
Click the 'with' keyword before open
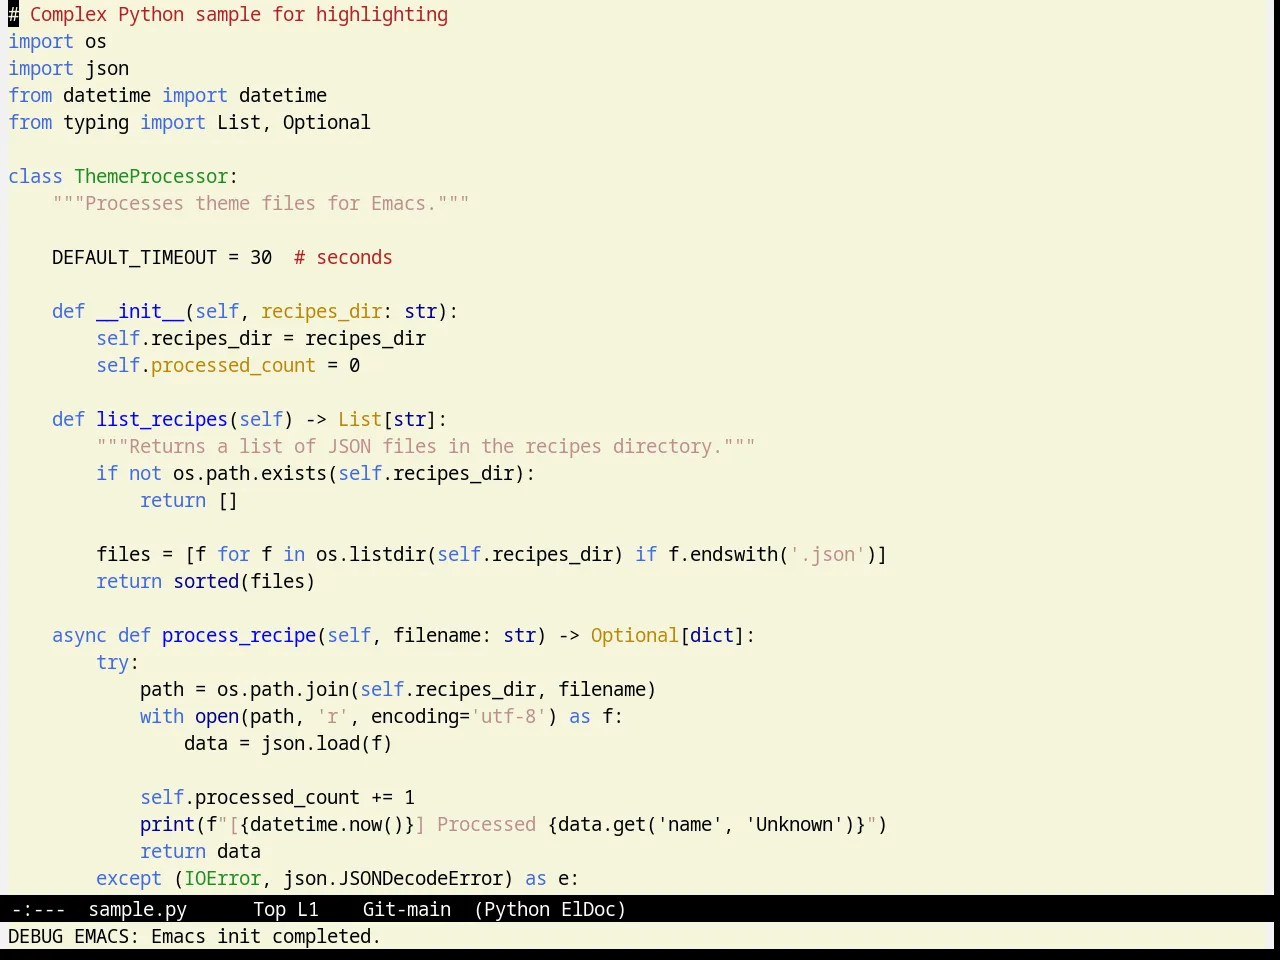162,716
